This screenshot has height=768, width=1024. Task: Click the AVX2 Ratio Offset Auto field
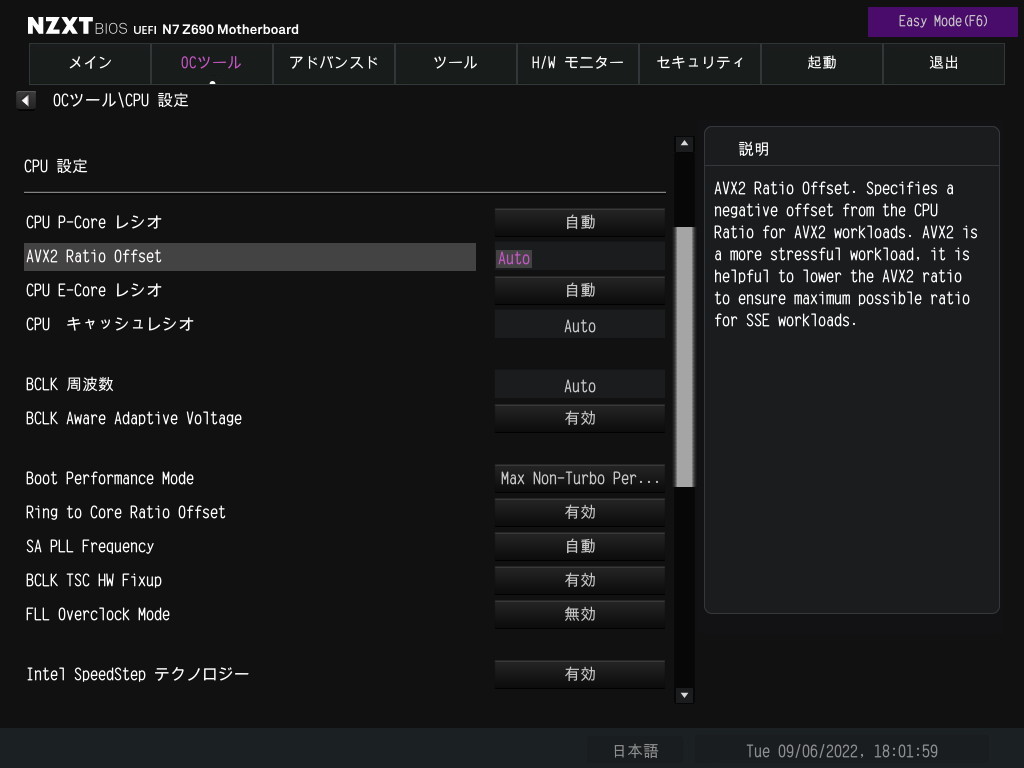580,257
